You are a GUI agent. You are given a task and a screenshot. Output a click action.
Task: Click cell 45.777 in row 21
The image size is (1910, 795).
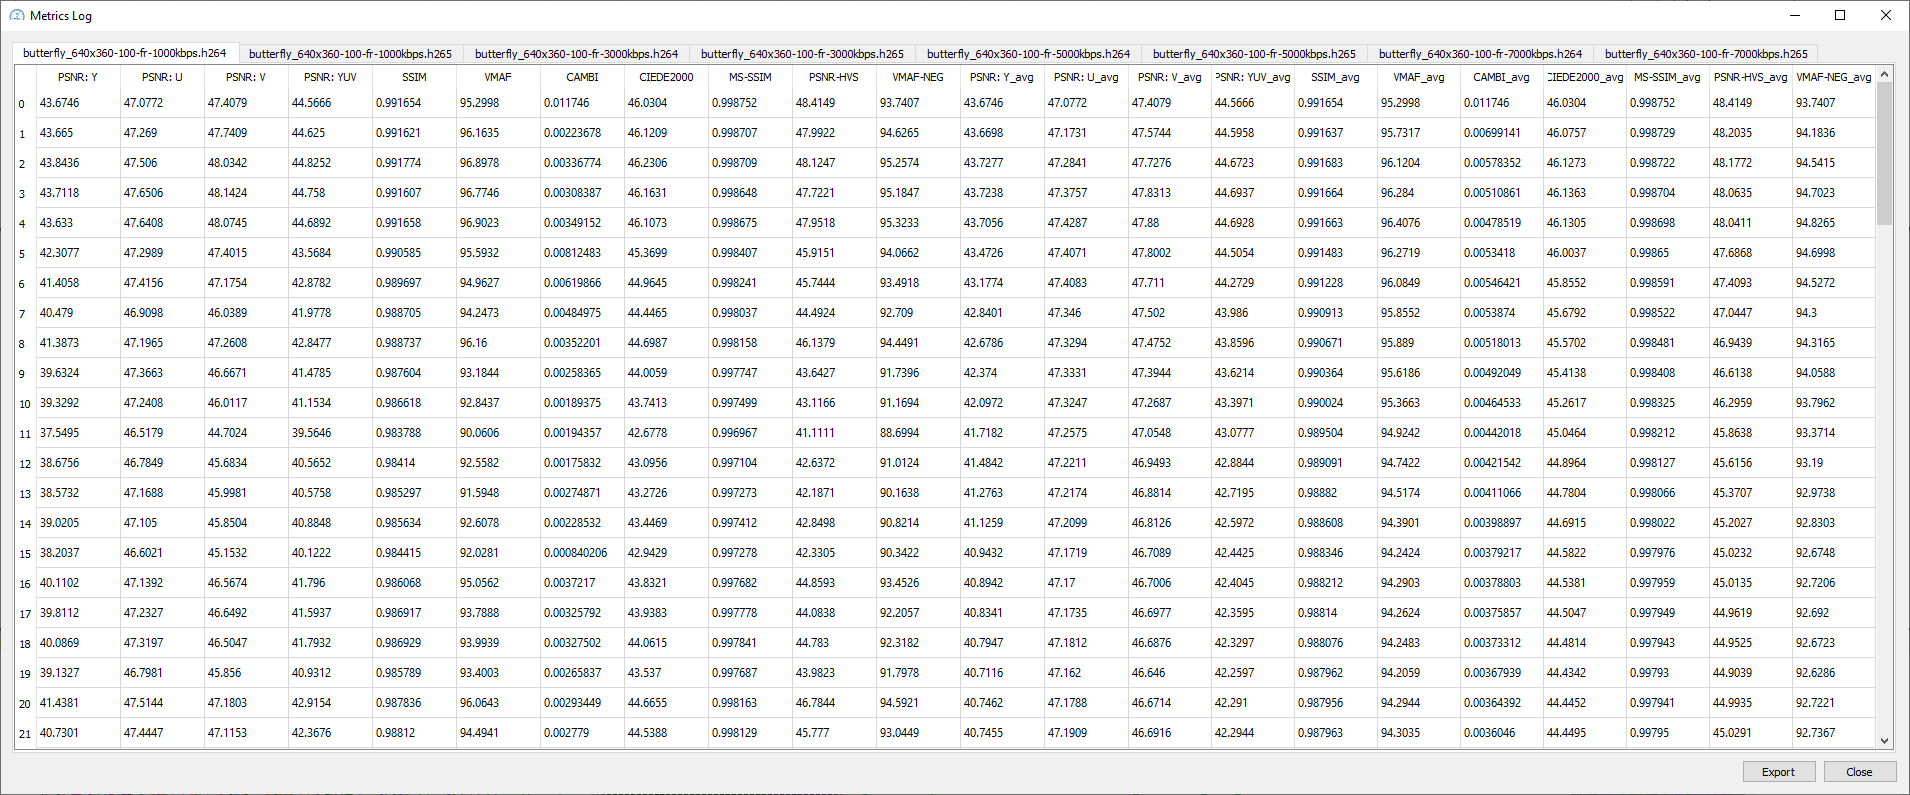click(x=834, y=733)
